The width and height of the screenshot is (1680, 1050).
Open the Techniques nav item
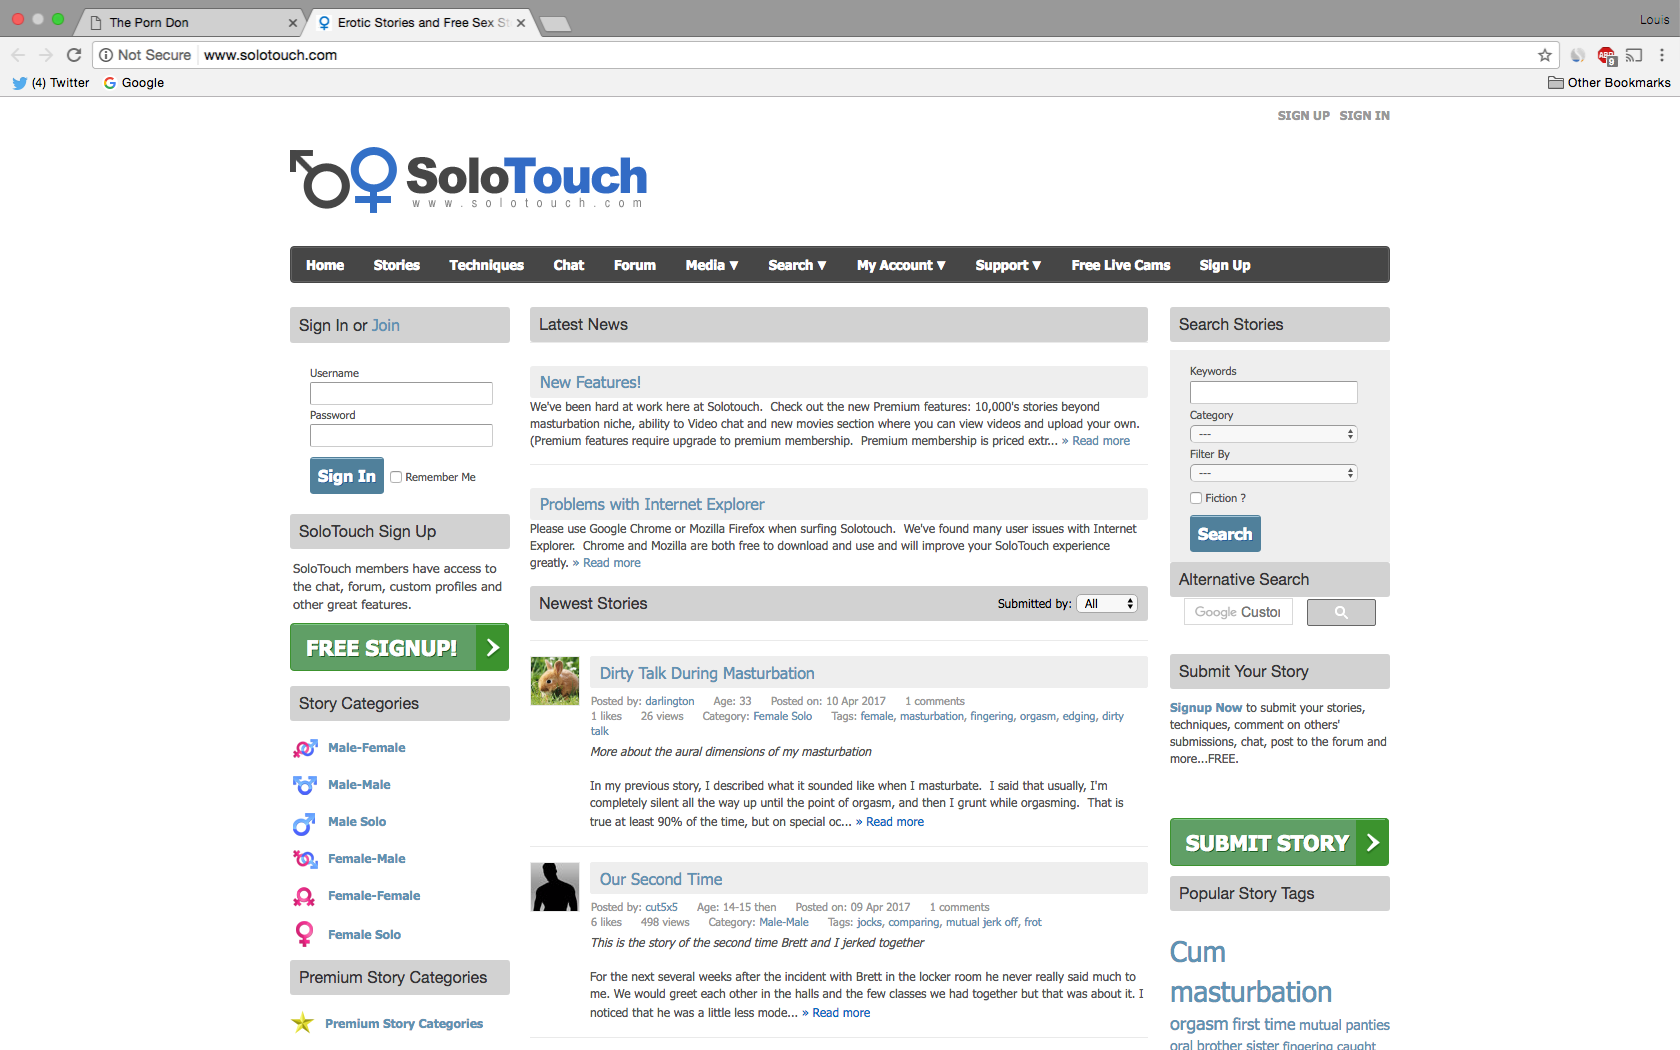pyautogui.click(x=487, y=265)
